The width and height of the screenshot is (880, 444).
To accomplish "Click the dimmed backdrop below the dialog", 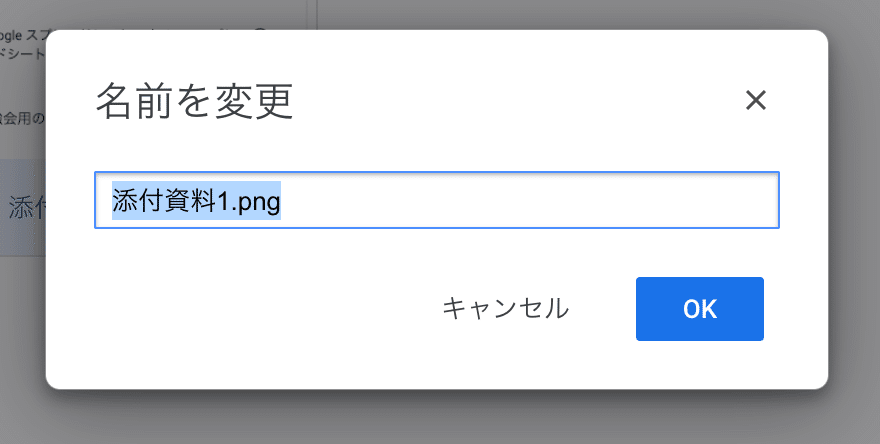I will click(x=437, y=418).
